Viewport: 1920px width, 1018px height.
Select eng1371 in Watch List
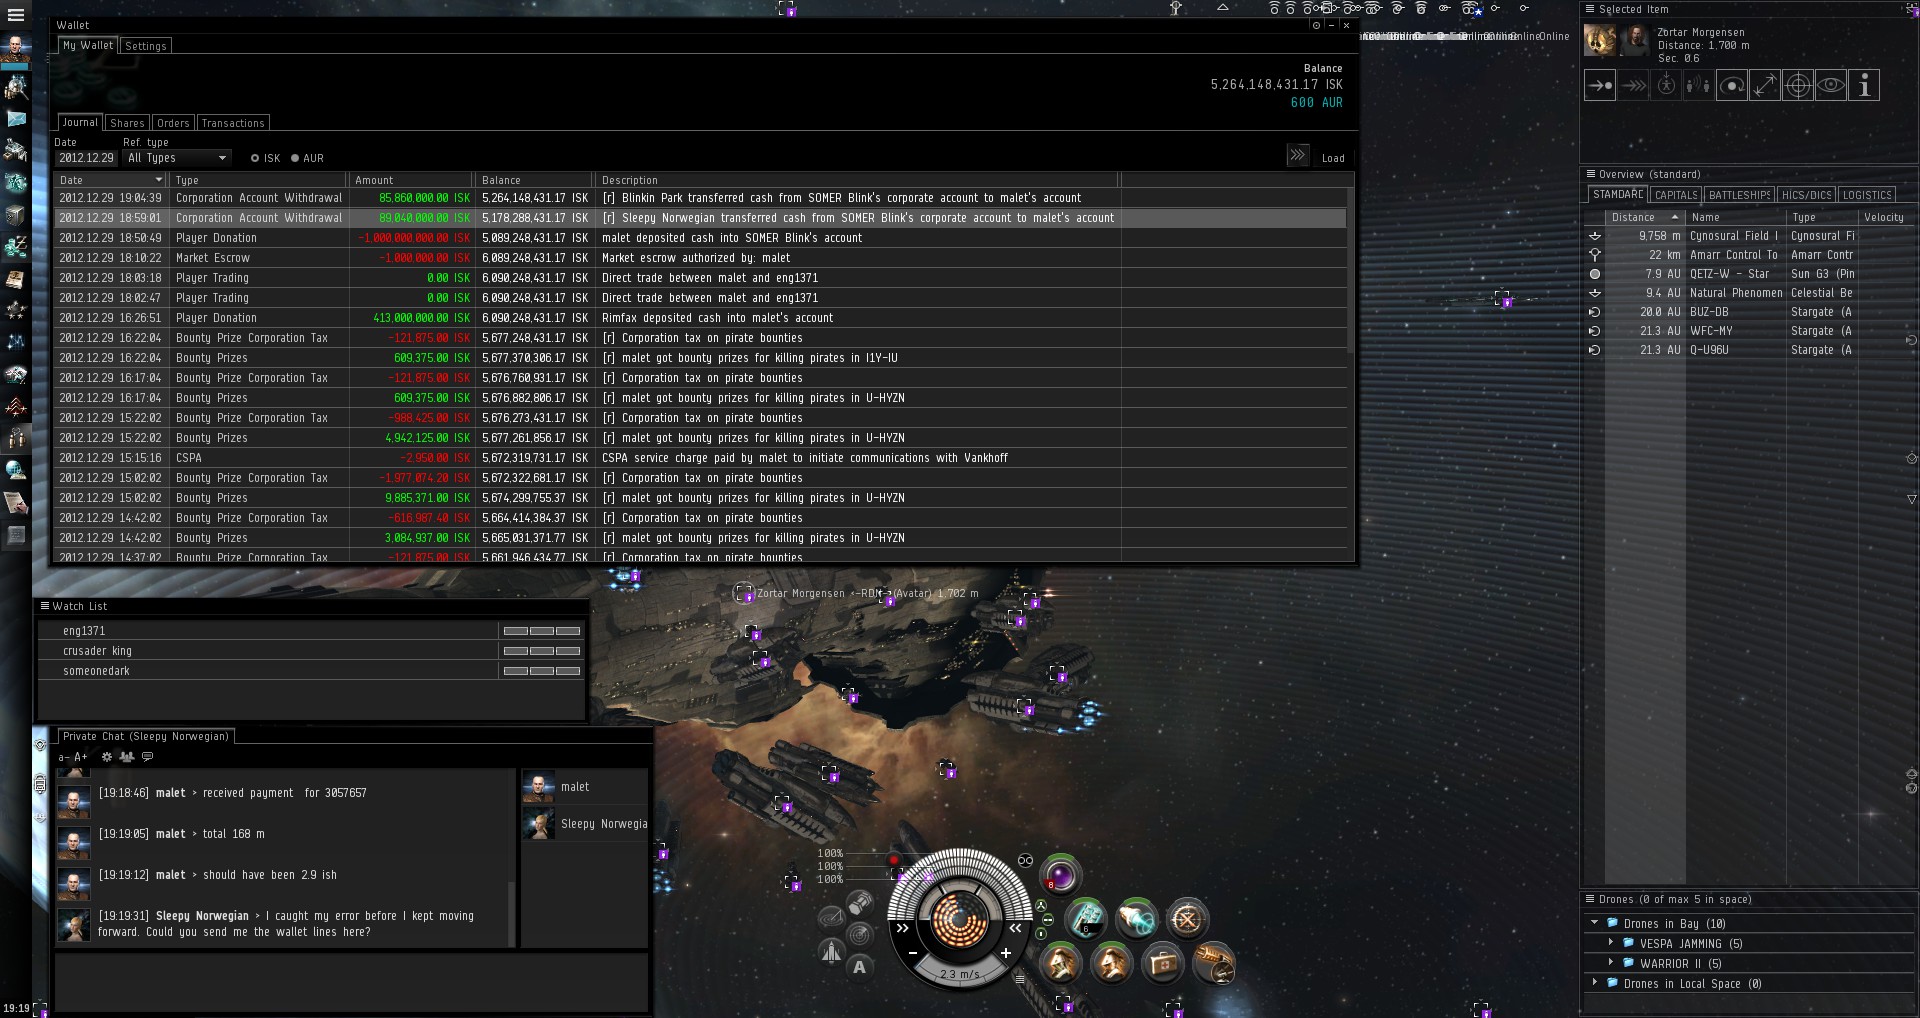311,631
